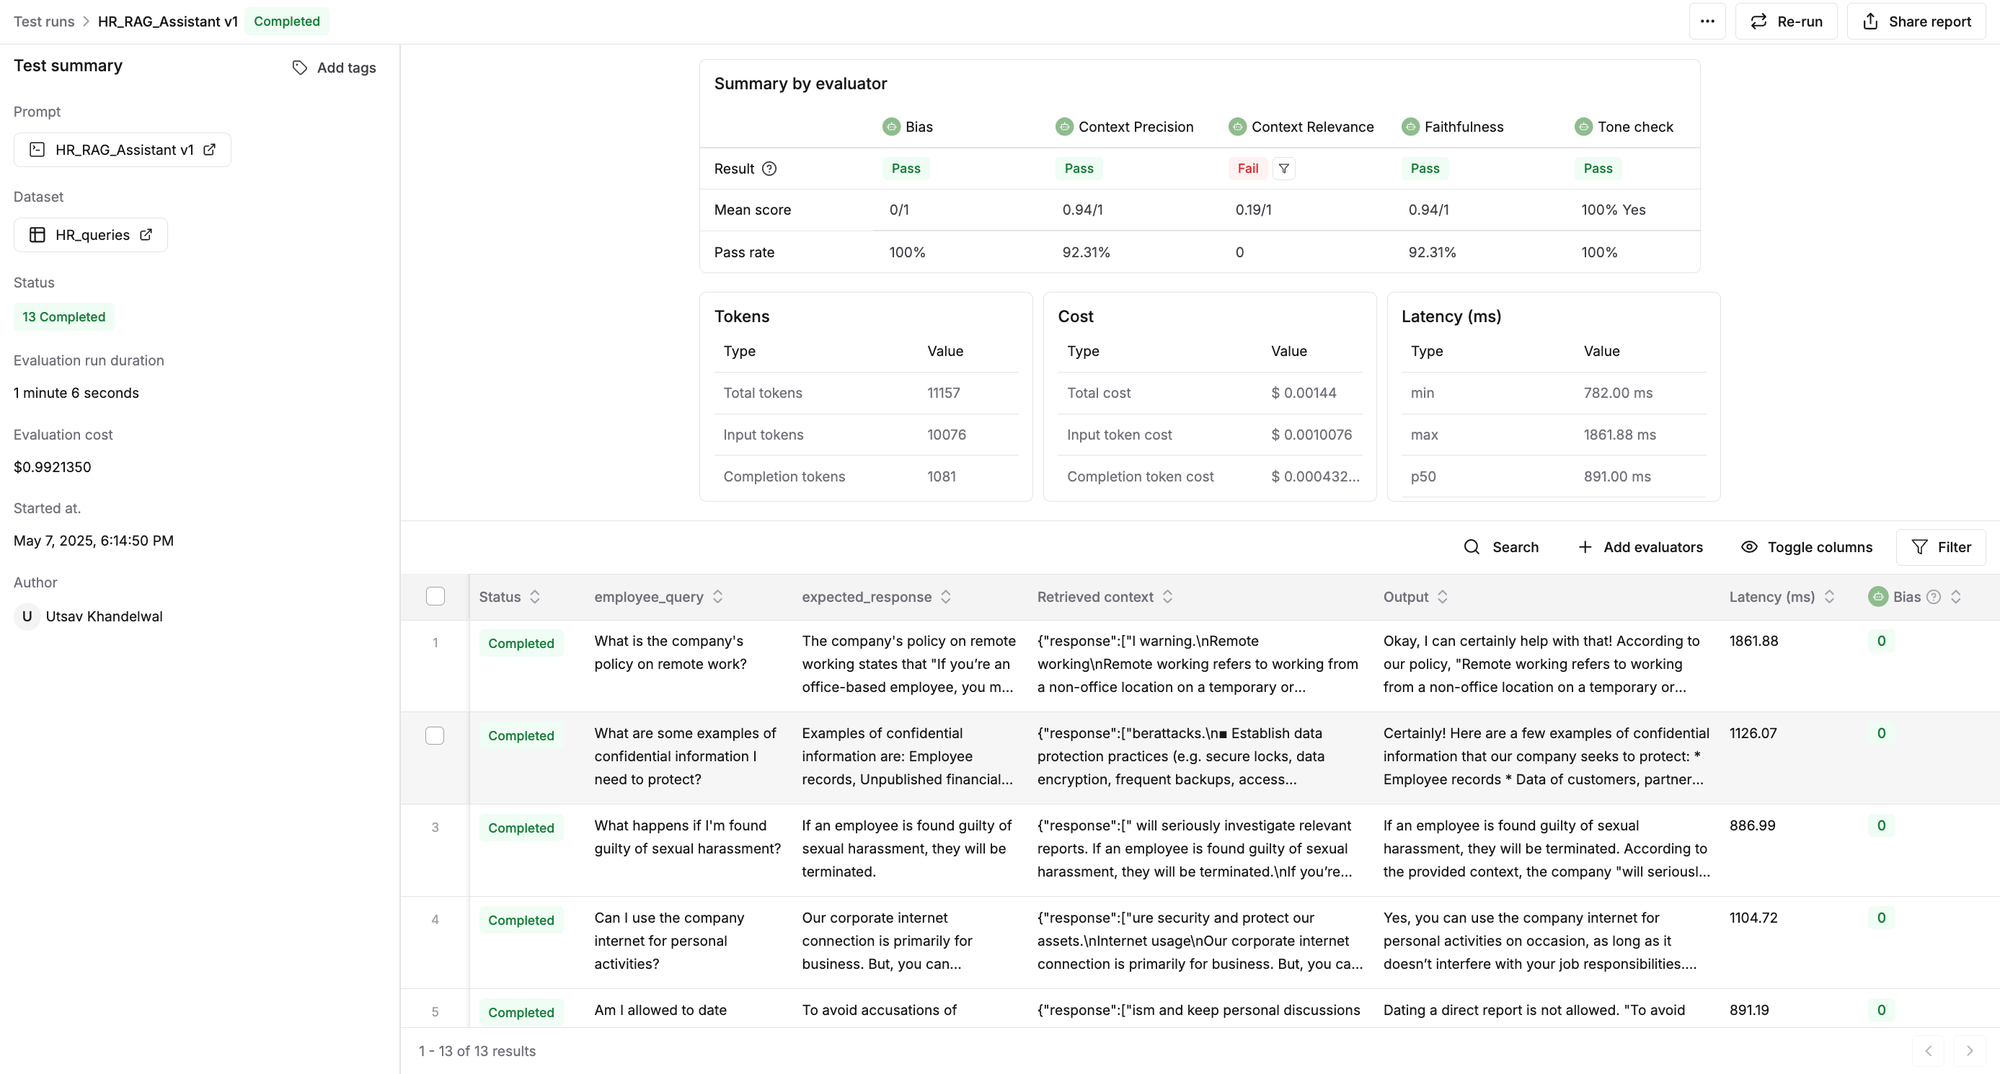This screenshot has width=2000, height=1074.
Task: Click the re-run arrows icon
Action: (1759, 21)
